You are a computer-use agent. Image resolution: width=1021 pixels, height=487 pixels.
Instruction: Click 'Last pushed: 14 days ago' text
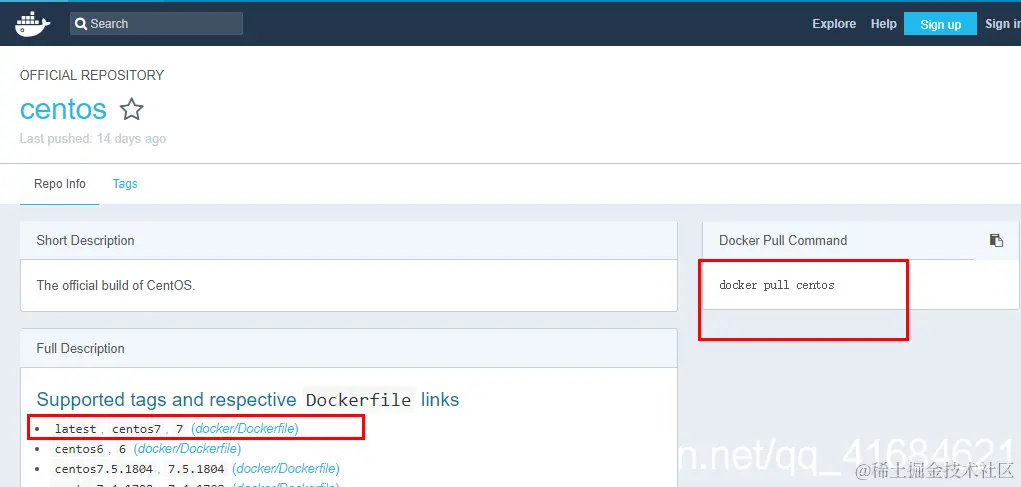coord(92,139)
